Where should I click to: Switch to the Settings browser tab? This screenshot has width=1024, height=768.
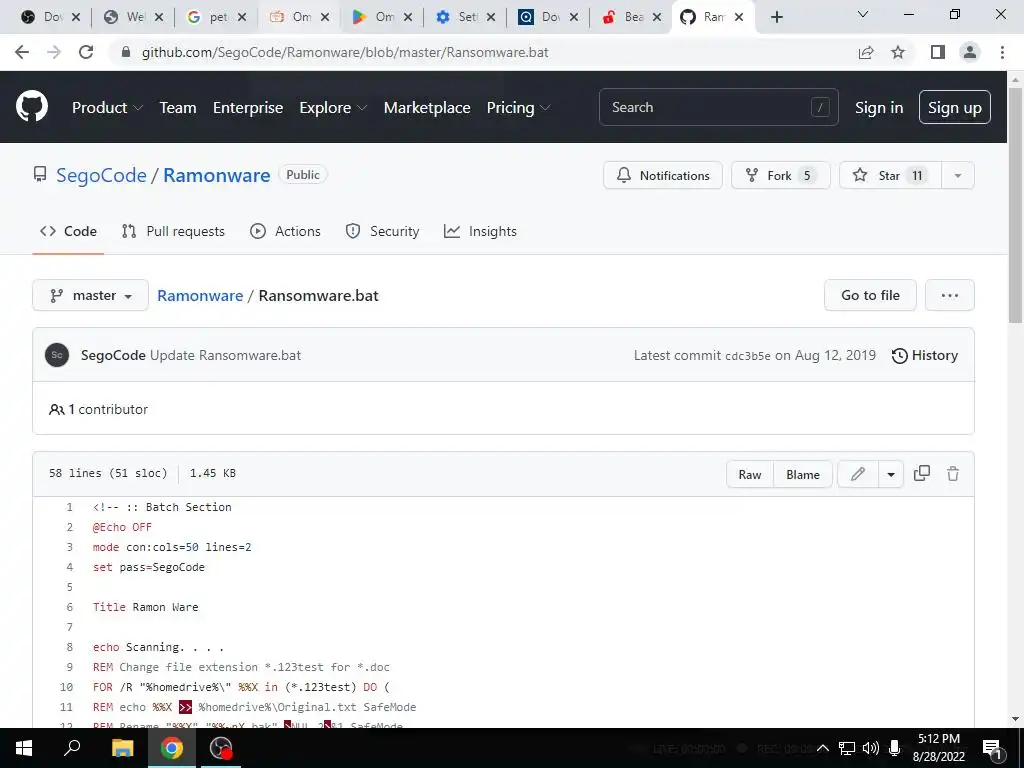click(x=465, y=17)
